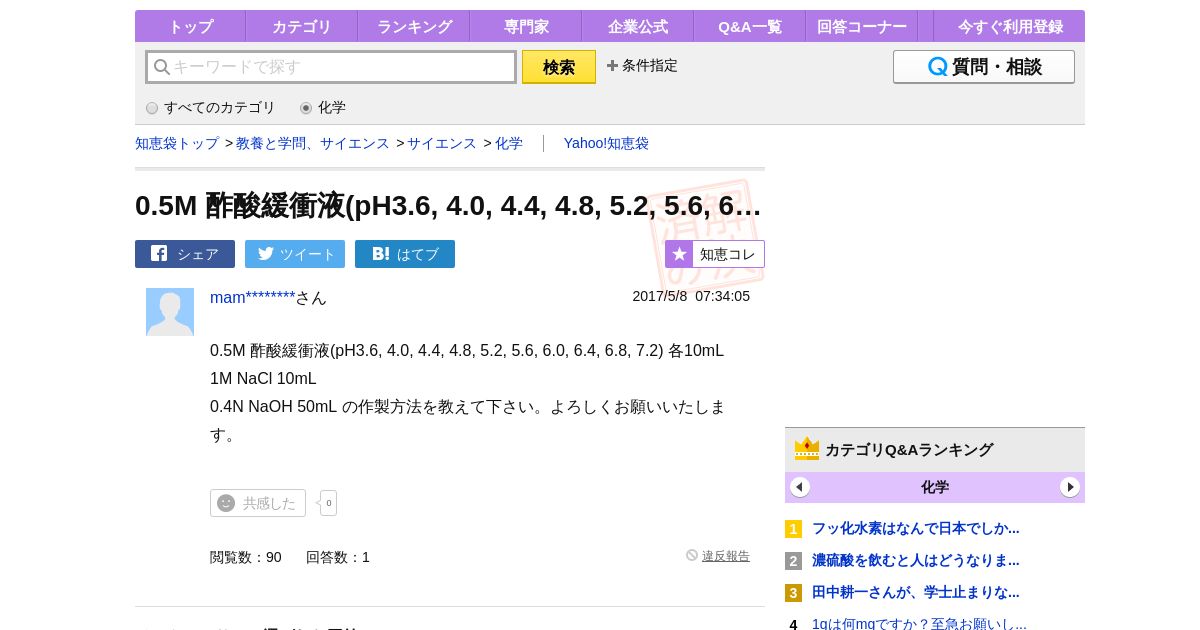Image resolution: width=1200 pixels, height=630 pixels.
Task: Select the すべてのカテゴリ radio button
Action: point(152,108)
